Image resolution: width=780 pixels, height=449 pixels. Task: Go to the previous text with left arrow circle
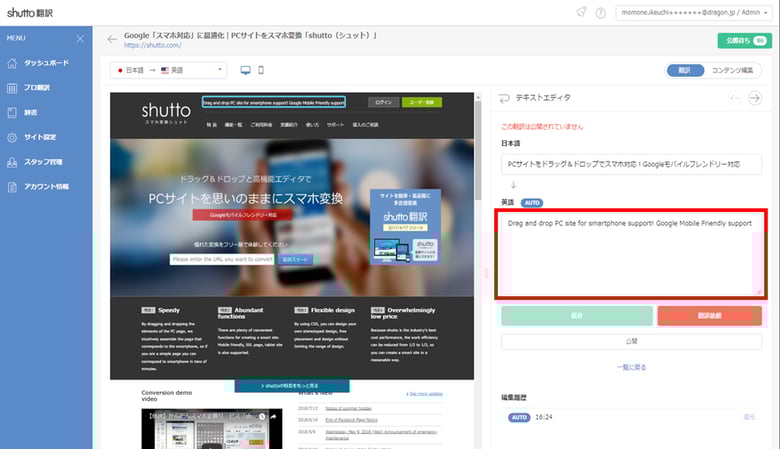734,98
